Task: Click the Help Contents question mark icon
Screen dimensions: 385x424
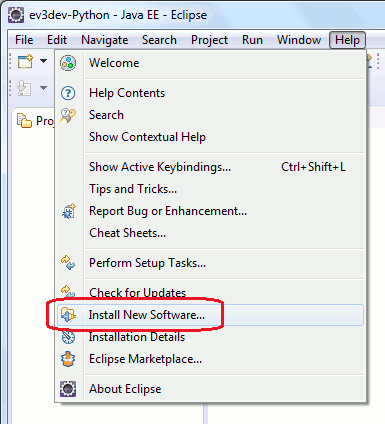Action: coord(68,93)
